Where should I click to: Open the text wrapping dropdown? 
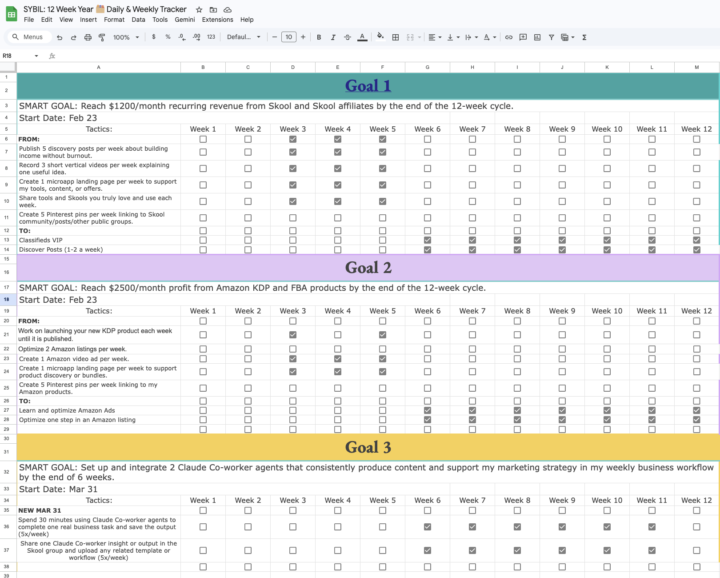click(471, 37)
